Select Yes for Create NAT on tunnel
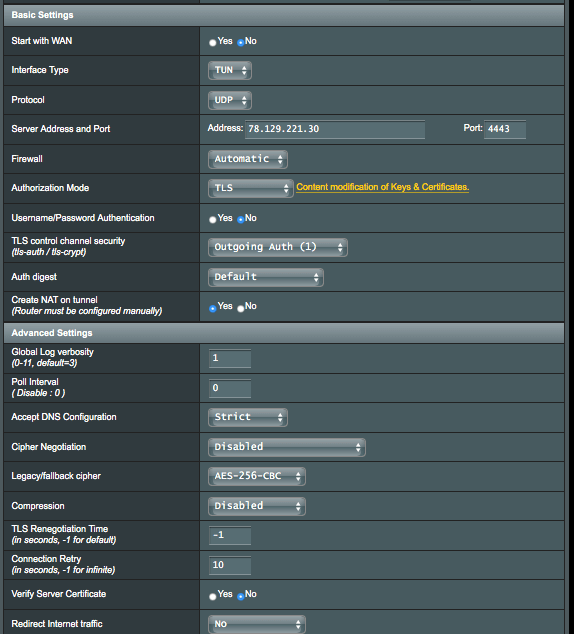 tap(213, 309)
